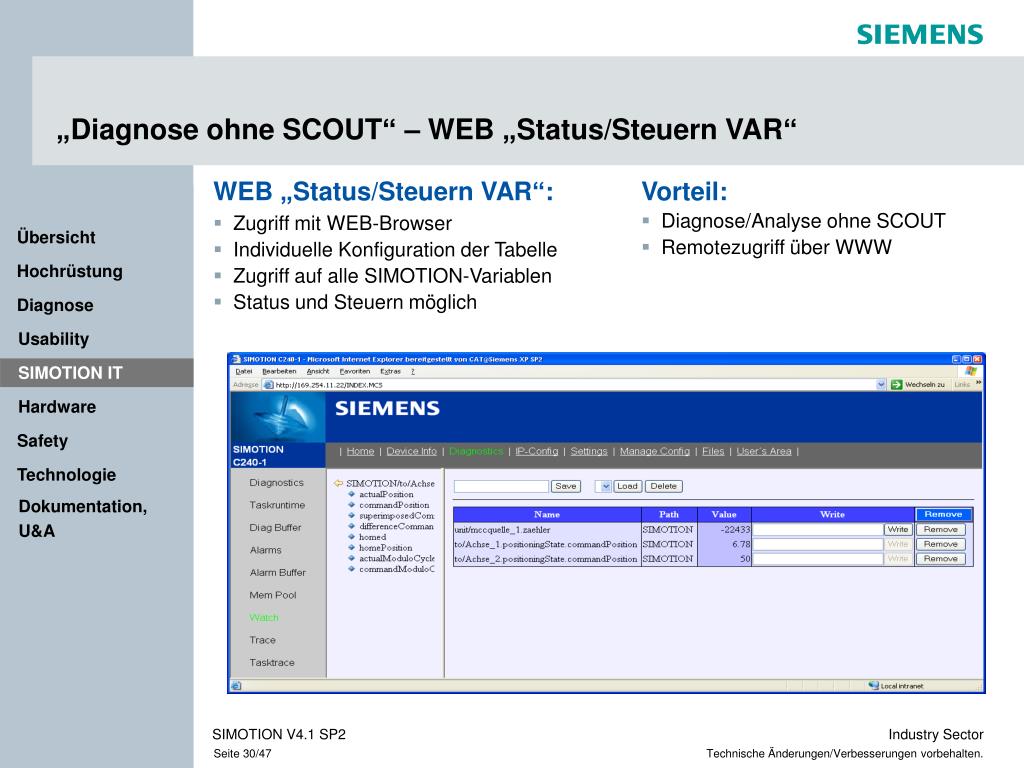The height and width of the screenshot is (768, 1024).
Task: Click the SIMOTION IT slide navigation entry
Action: 97,373
